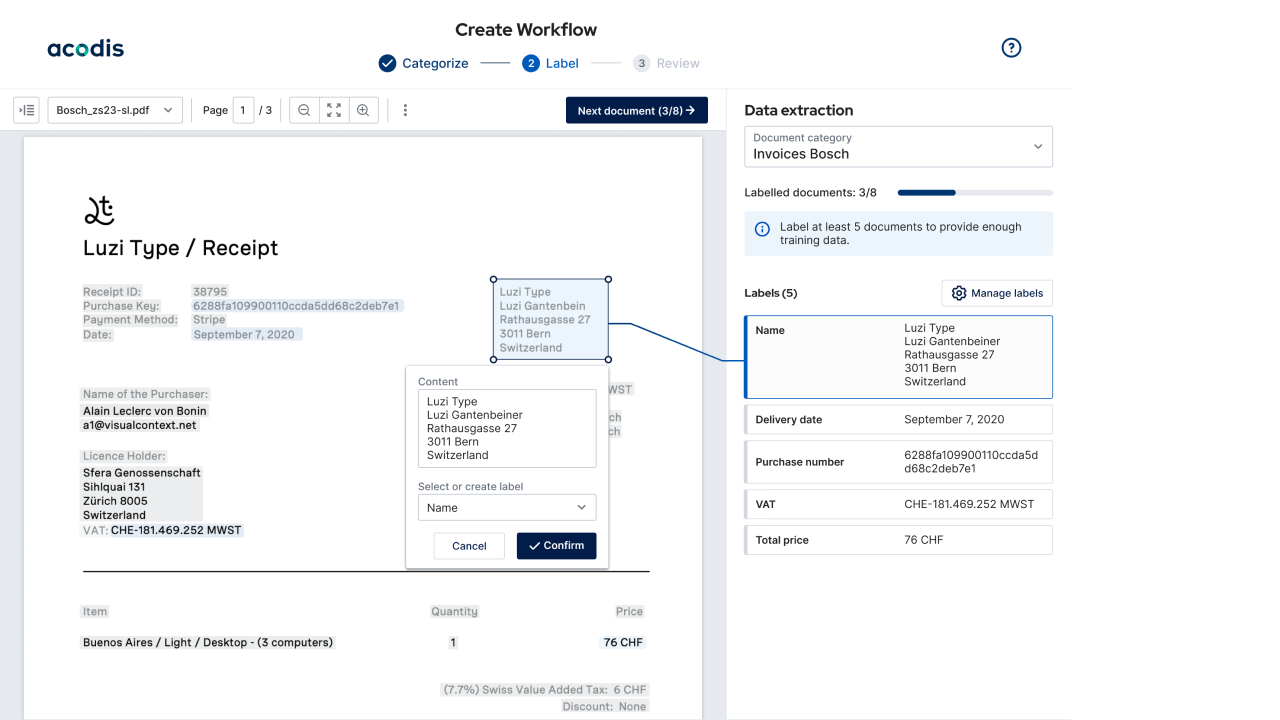Viewport: 1280px width, 720px height.
Task: Open the more options kebab menu
Action: click(405, 110)
